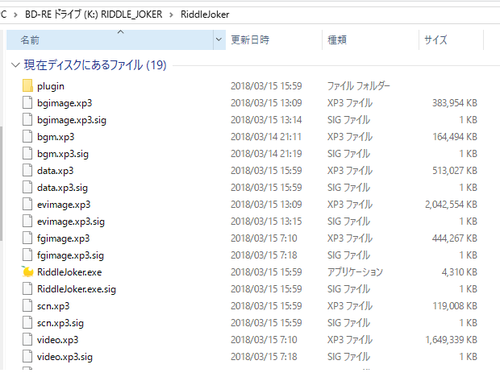Select the video.xp3.sig file icon
Viewport: 500px width, 377px height.
point(28,357)
